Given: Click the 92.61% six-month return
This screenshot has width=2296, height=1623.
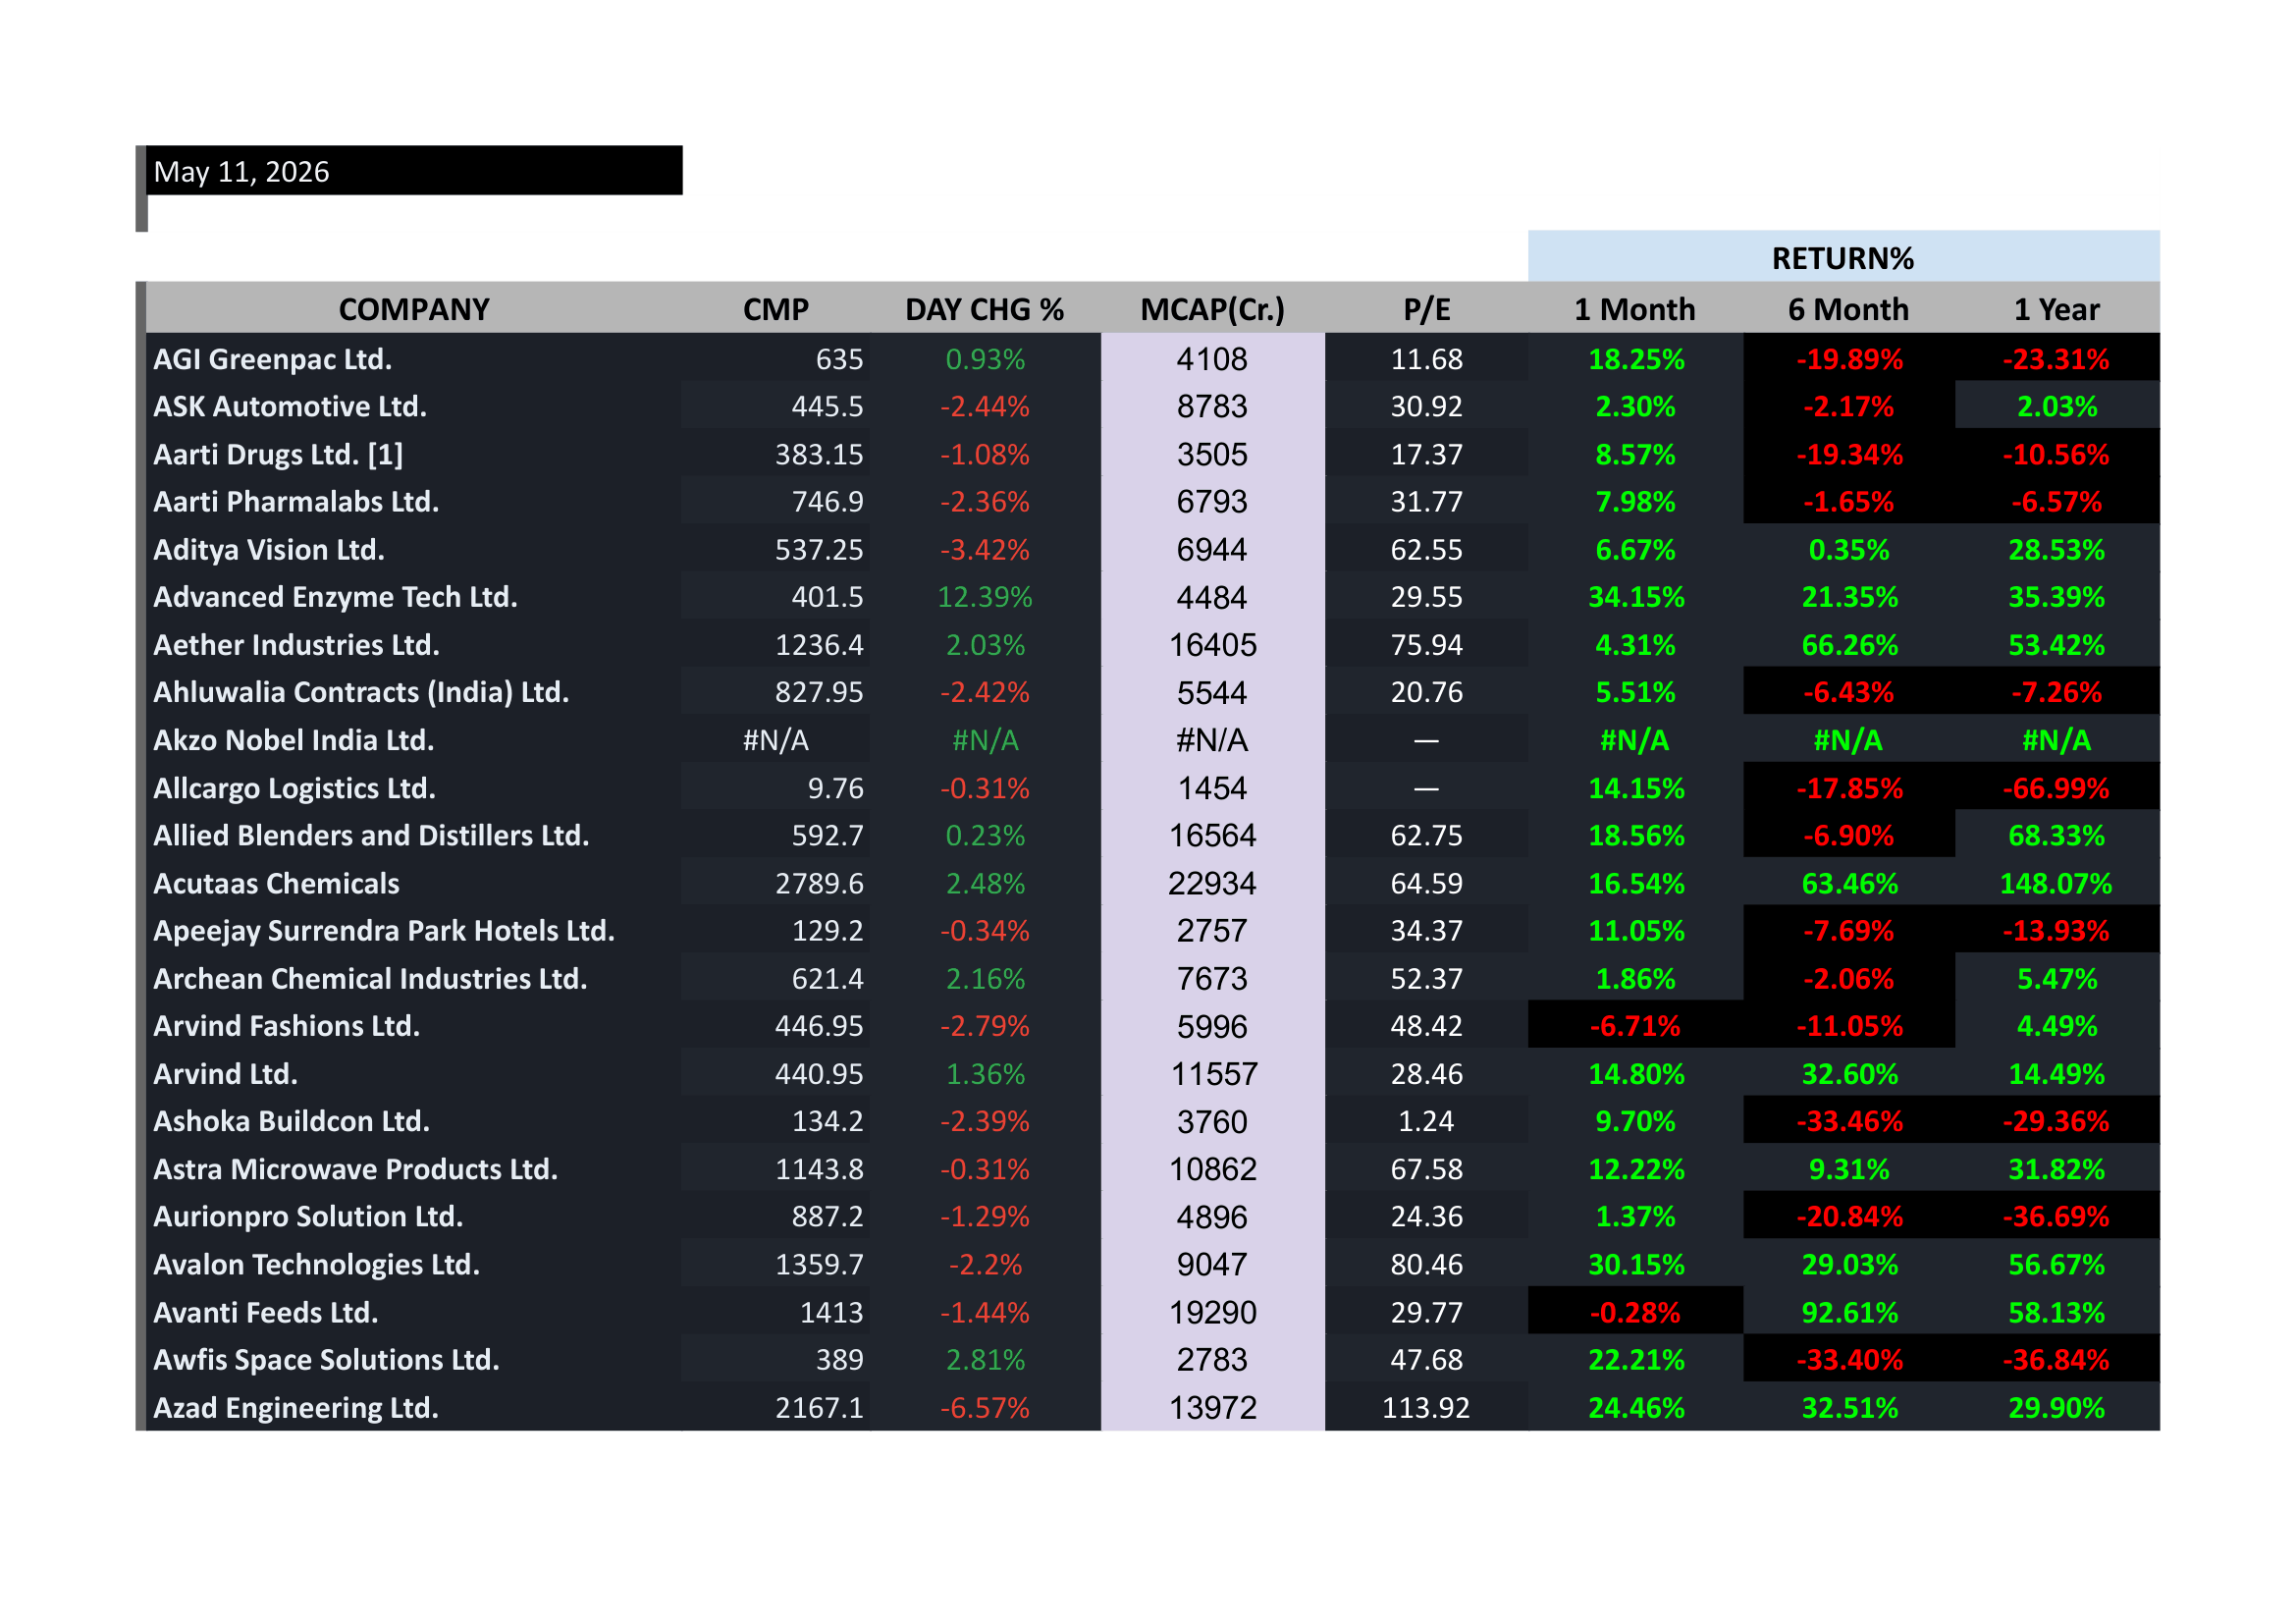Looking at the screenshot, I should click(x=1849, y=1312).
